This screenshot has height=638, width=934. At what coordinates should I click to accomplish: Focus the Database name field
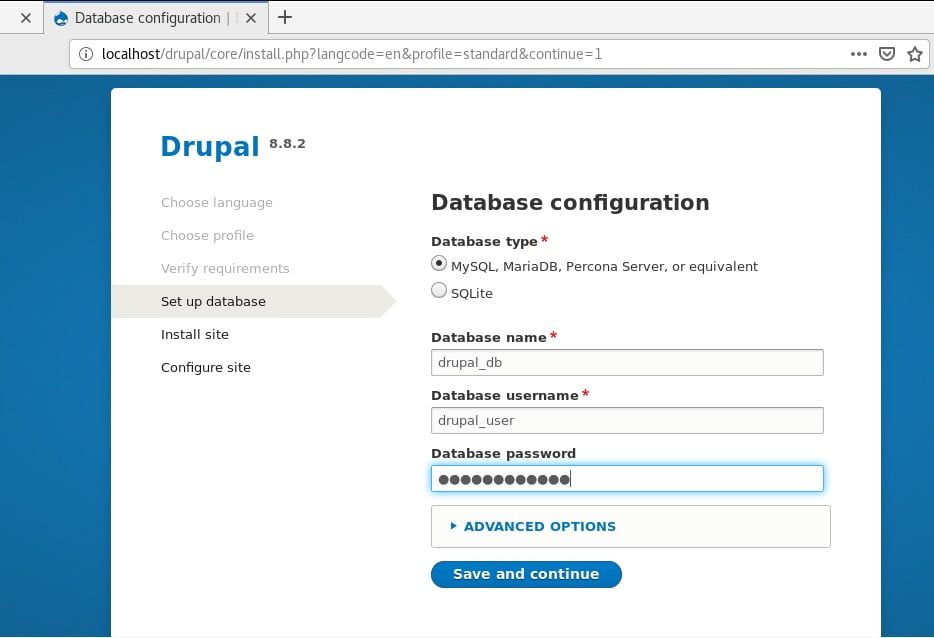(627, 363)
